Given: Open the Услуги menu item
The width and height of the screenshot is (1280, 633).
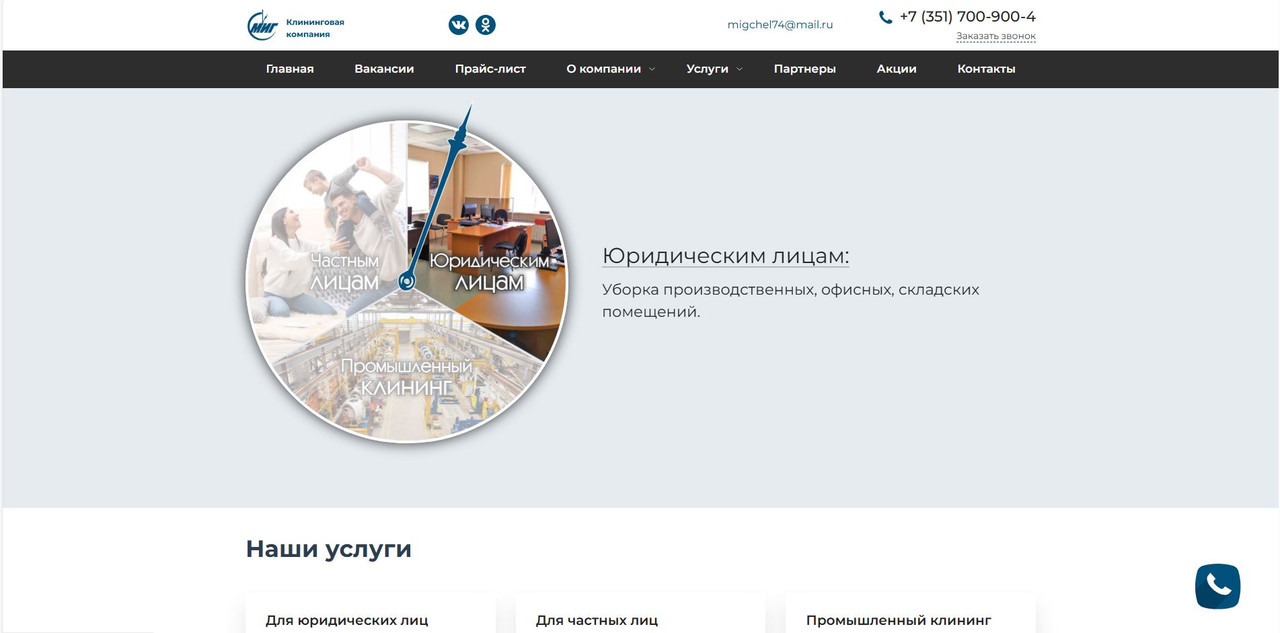Looking at the screenshot, I should (707, 69).
